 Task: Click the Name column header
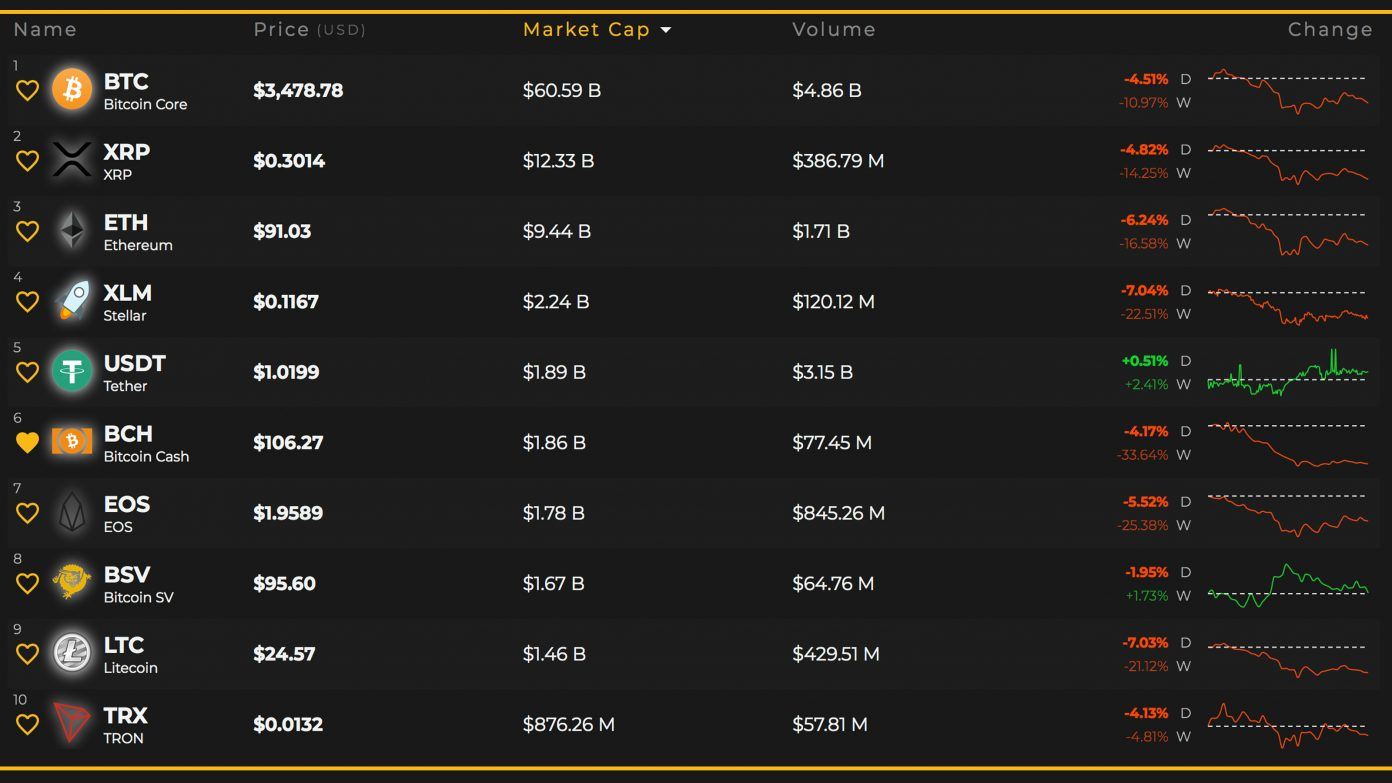click(45, 30)
